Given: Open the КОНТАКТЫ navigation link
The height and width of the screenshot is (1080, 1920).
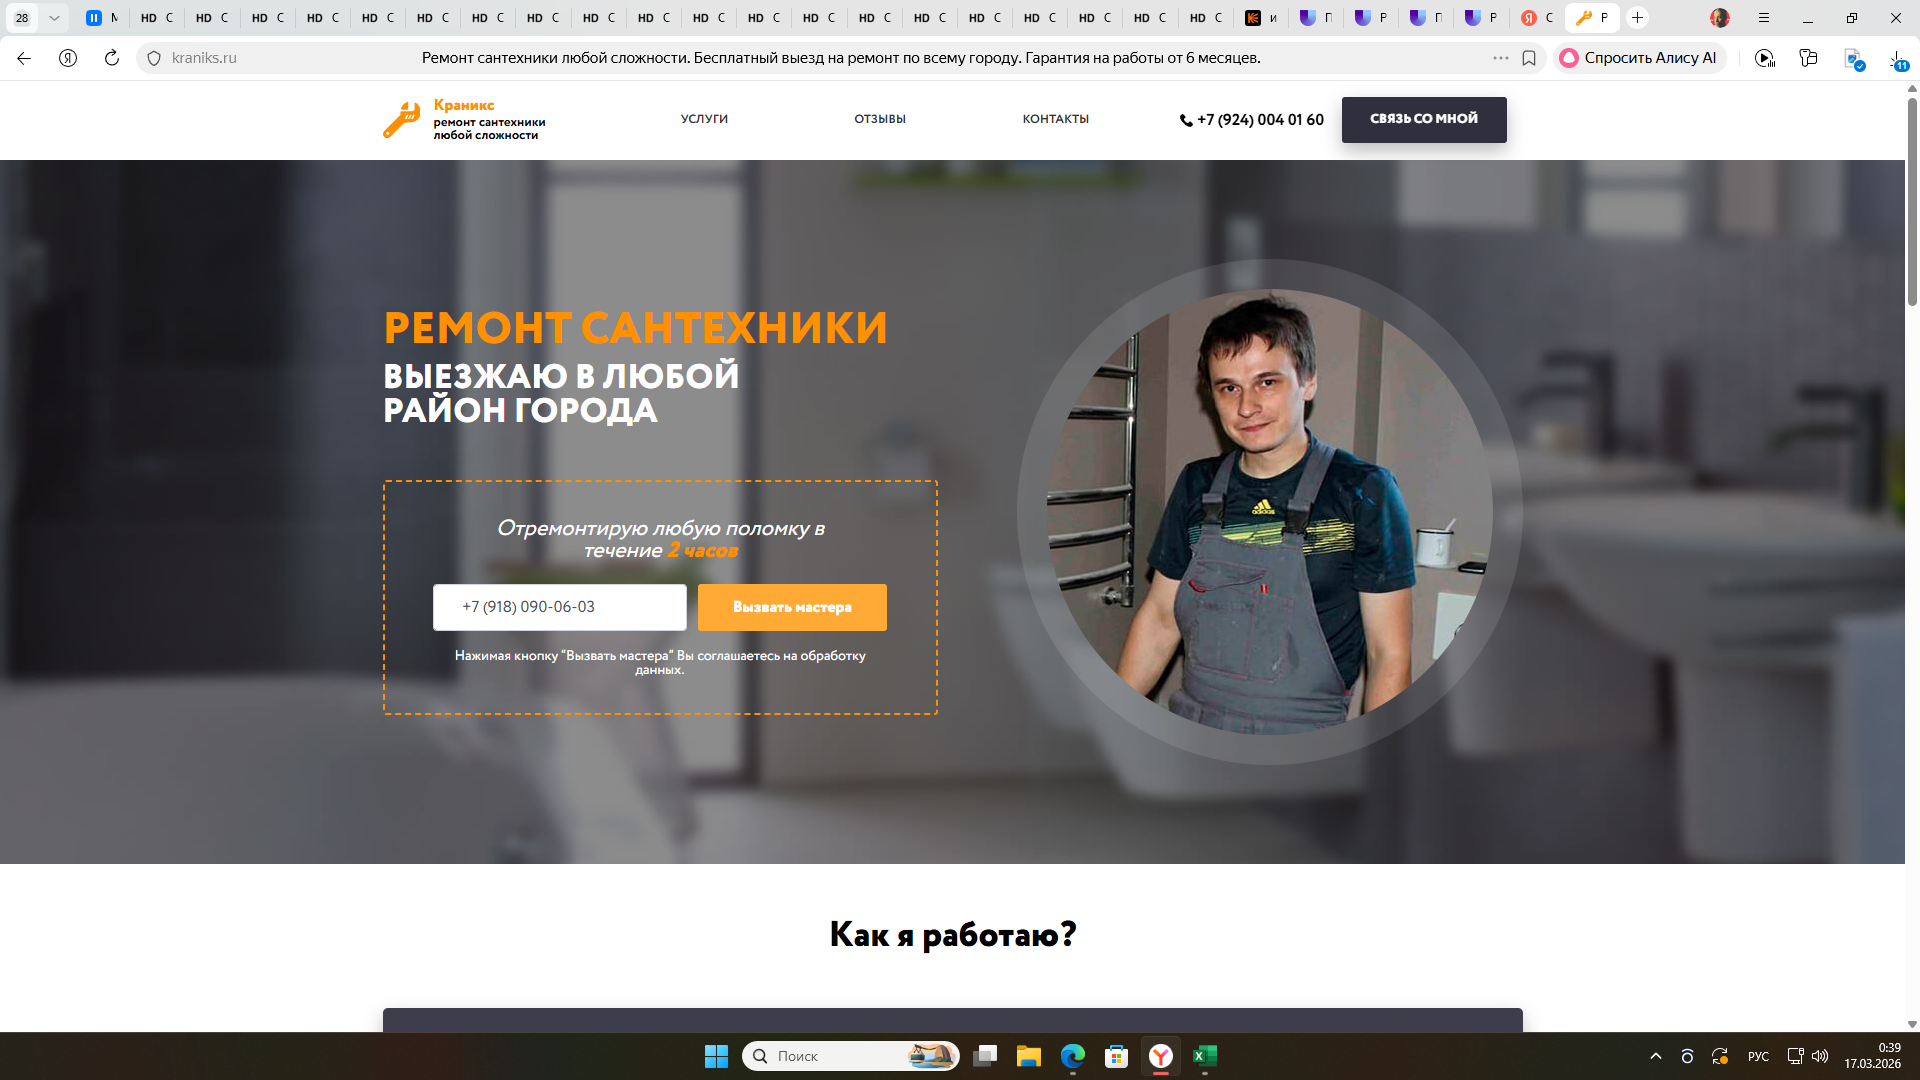Looking at the screenshot, I should (x=1055, y=119).
